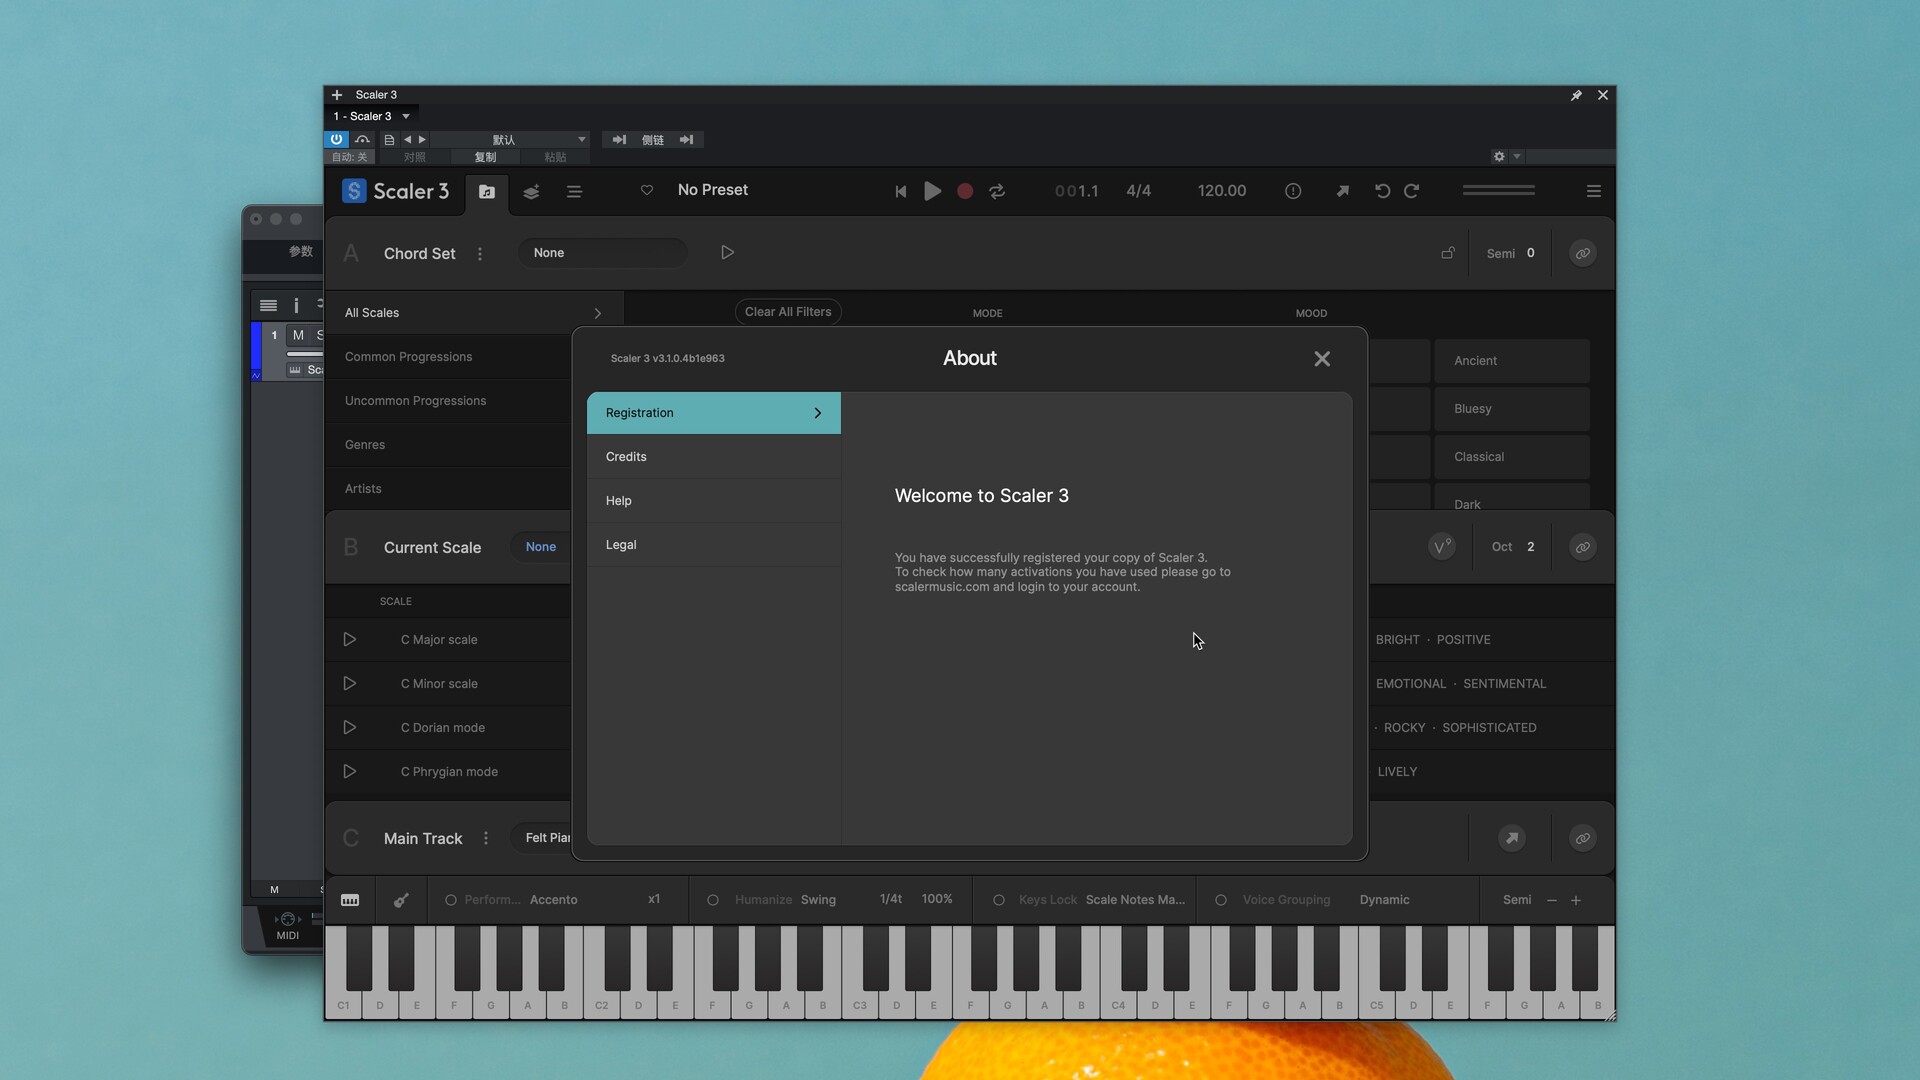The width and height of the screenshot is (1920, 1080).
Task: Start recording with the red record button
Action: tap(965, 191)
